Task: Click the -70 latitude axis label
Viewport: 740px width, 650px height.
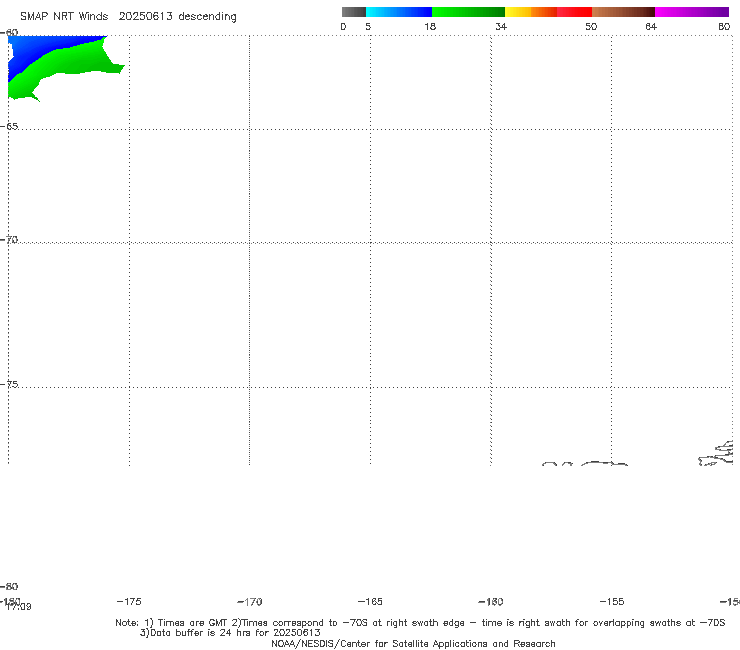Action: point(9,240)
